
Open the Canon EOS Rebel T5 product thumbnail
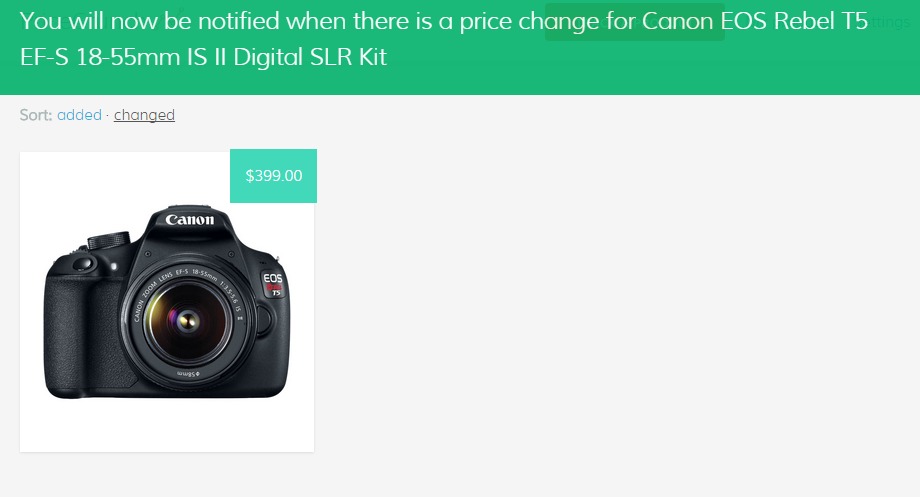[x=167, y=302]
